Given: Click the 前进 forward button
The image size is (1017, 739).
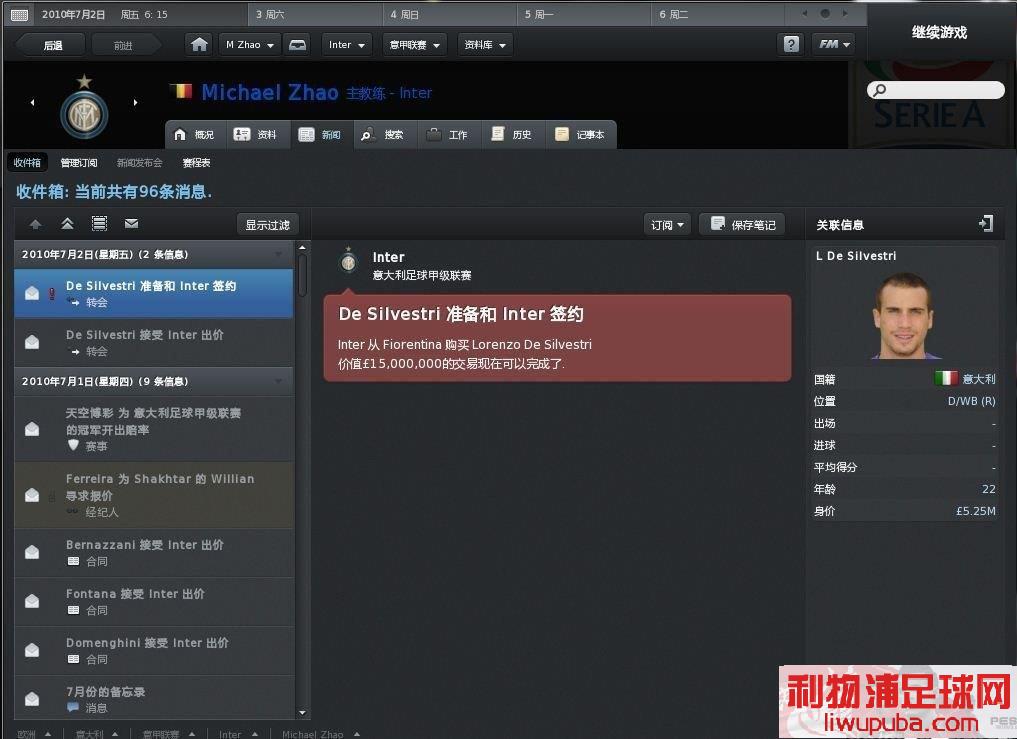Looking at the screenshot, I should (124, 45).
